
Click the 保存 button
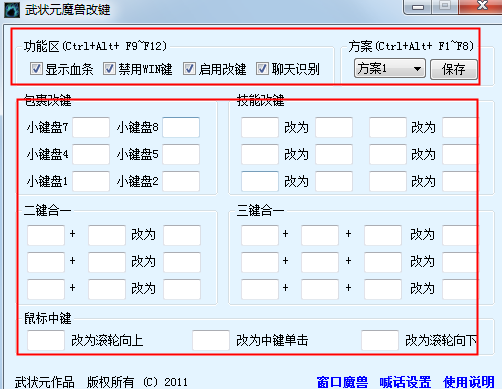454,69
